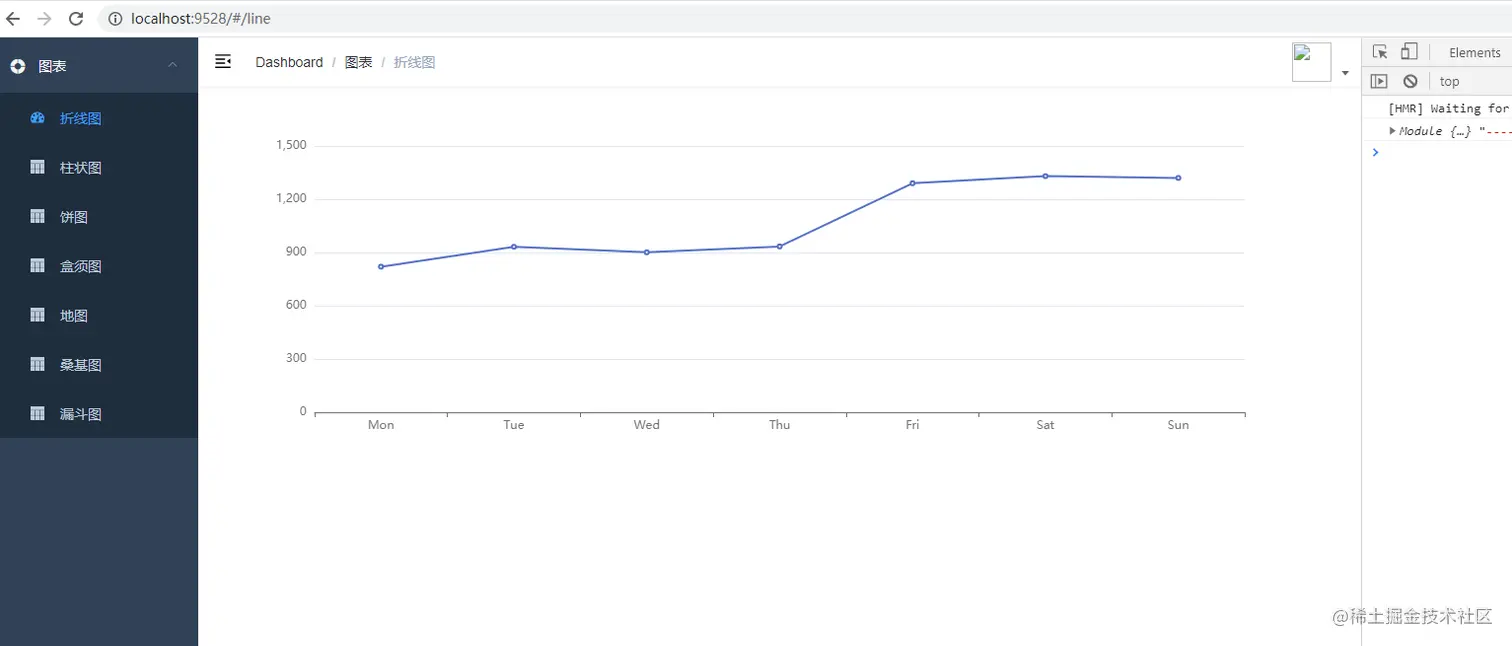Click the Dashboard breadcrumb link
Image resolution: width=1512 pixels, height=646 pixels.
289,62
